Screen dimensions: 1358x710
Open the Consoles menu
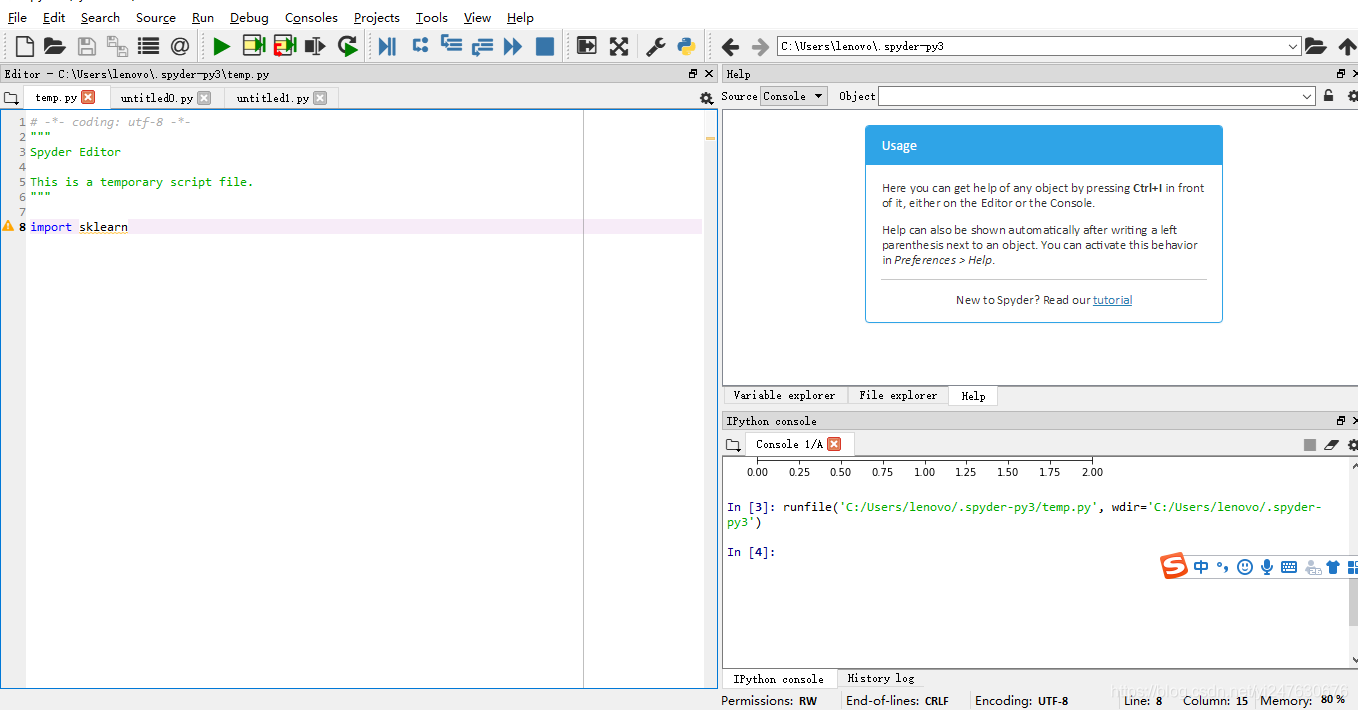[311, 17]
